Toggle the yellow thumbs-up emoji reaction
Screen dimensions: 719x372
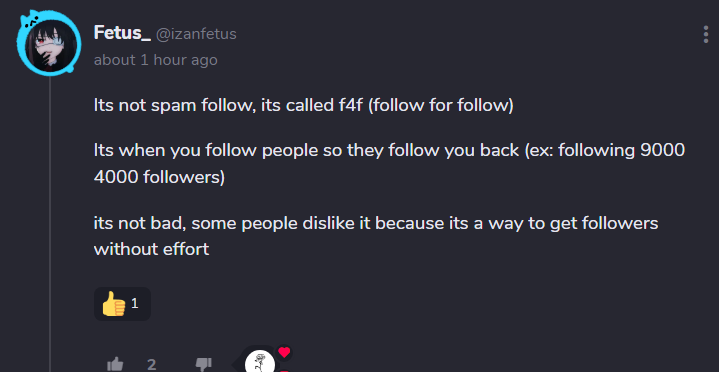coord(122,304)
